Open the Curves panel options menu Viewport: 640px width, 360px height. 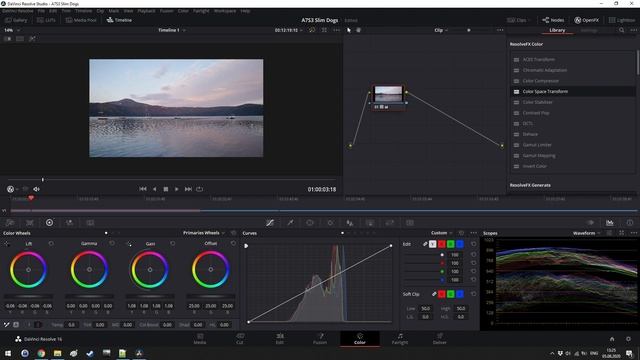(473, 233)
